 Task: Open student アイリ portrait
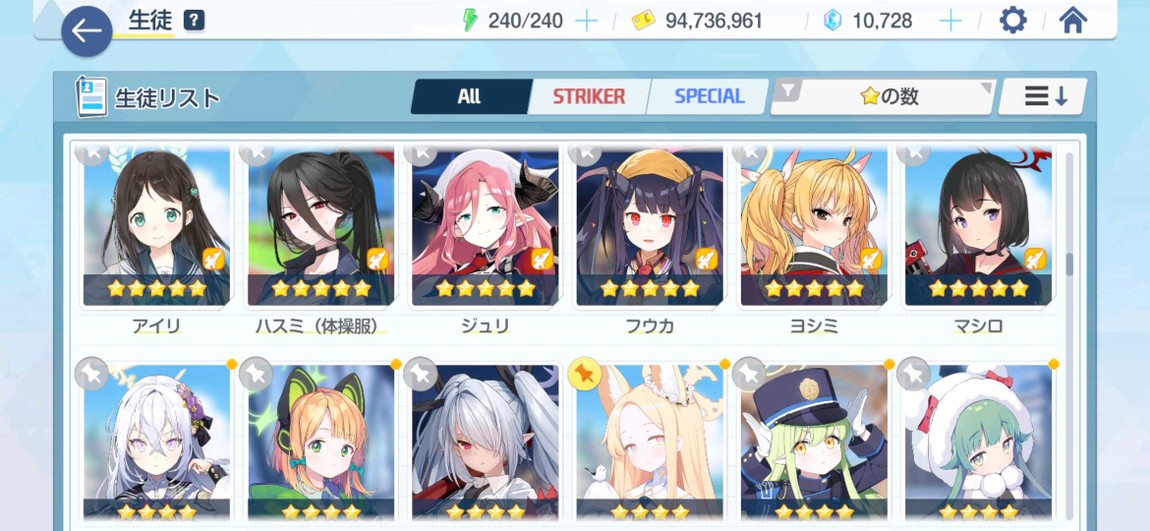[156, 227]
